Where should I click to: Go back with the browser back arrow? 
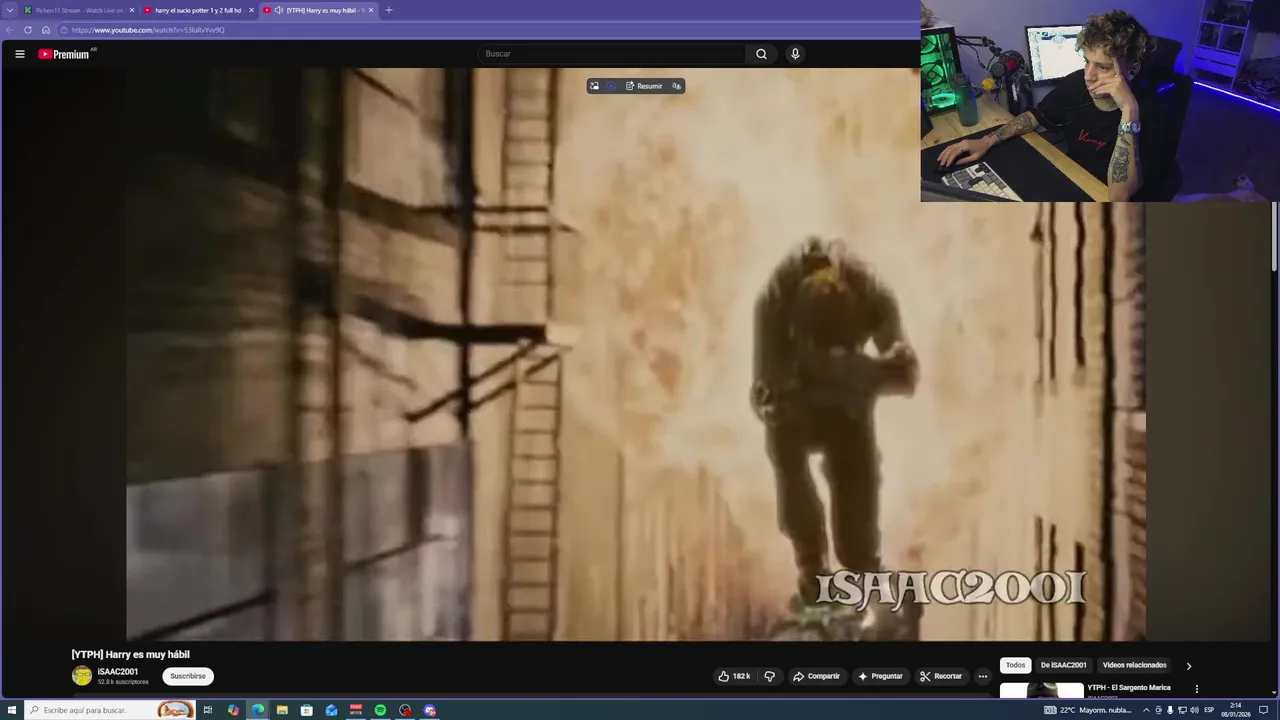(x=10, y=30)
